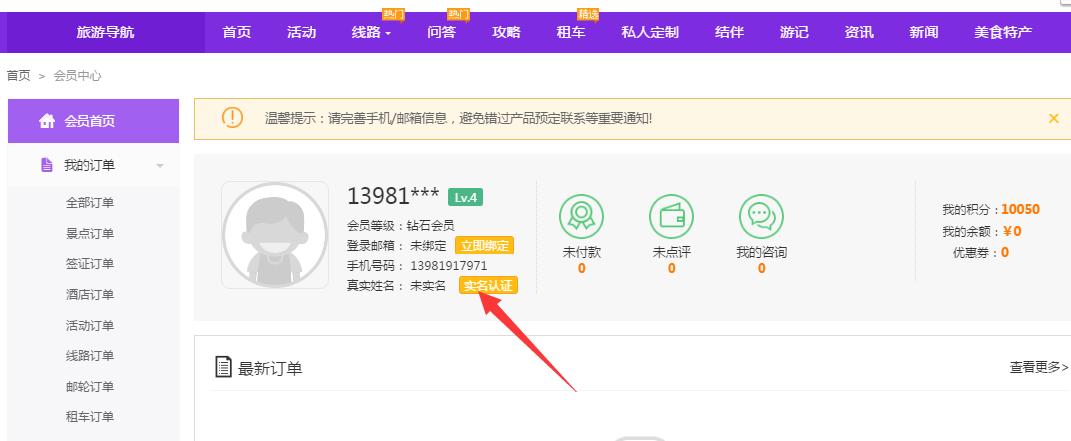Click the unpaid orders medal icon
The width and height of the screenshot is (1071, 441).
(x=581, y=215)
